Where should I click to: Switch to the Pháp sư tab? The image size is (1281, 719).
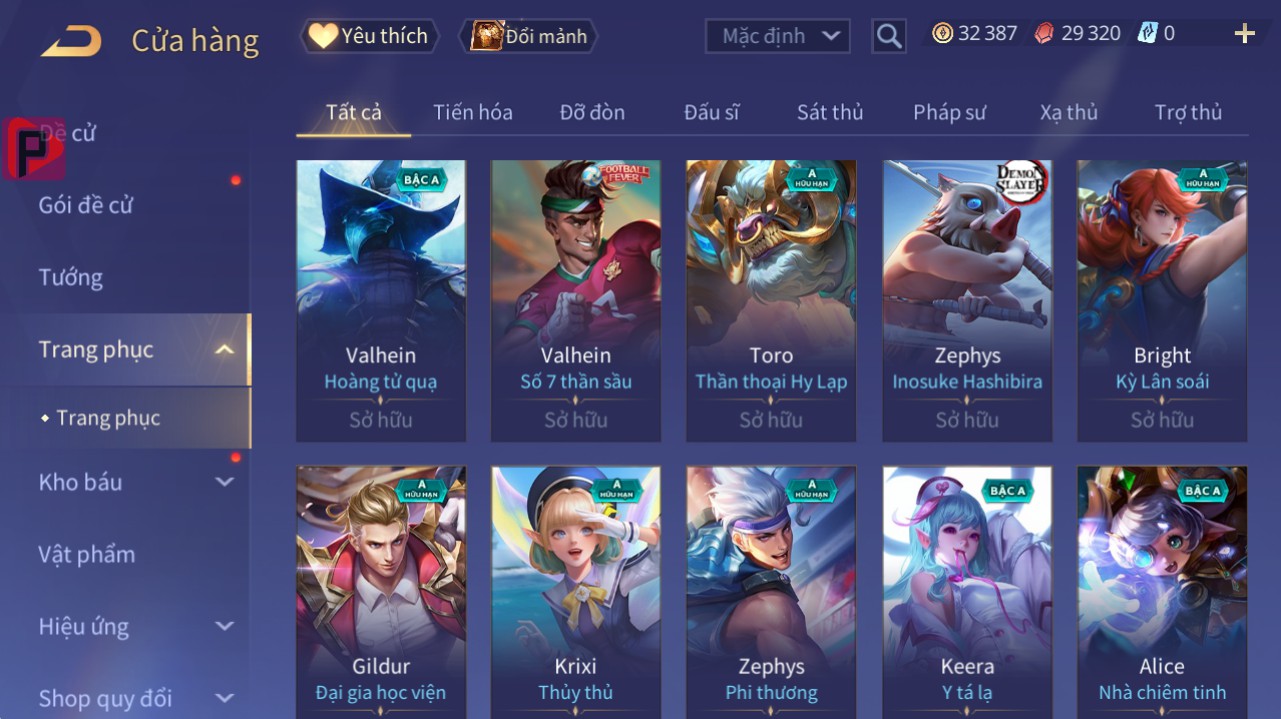[949, 112]
